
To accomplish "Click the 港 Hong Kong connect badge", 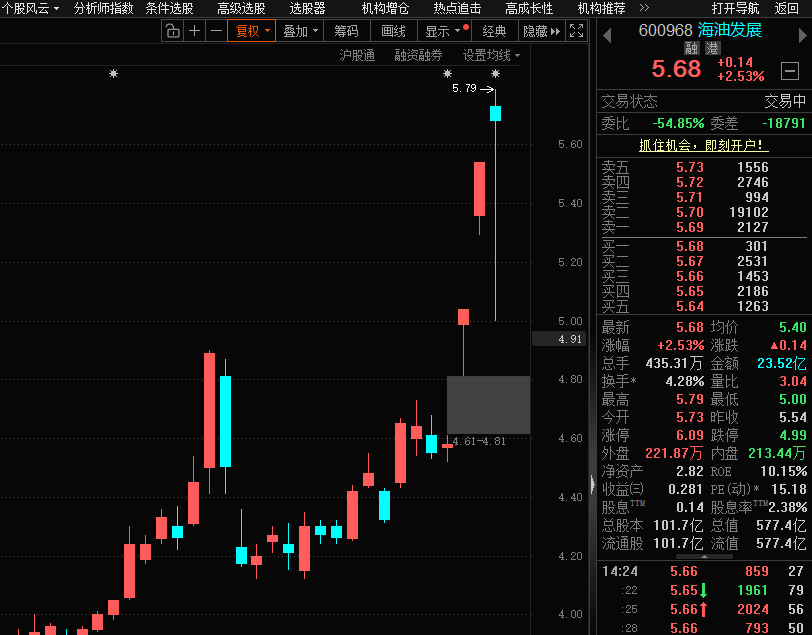I will [712, 48].
